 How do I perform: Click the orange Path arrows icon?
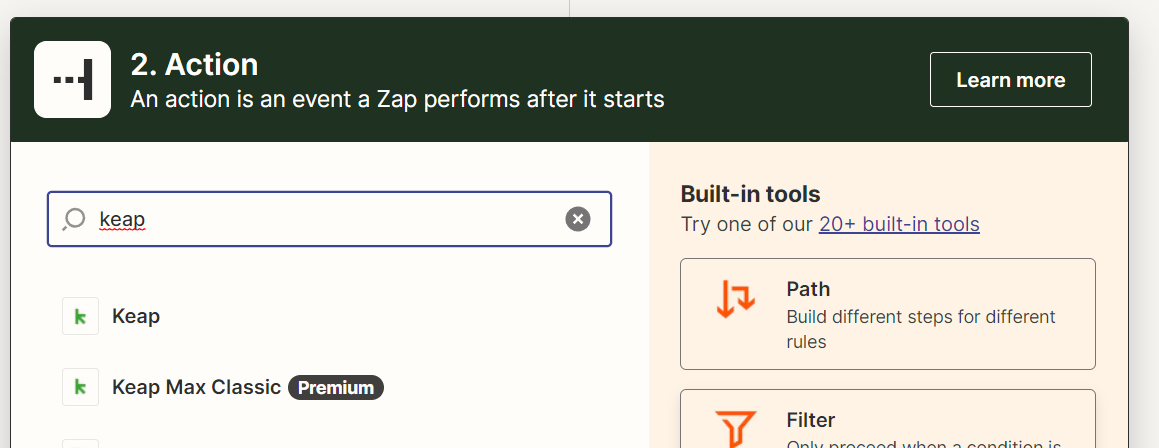point(735,298)
